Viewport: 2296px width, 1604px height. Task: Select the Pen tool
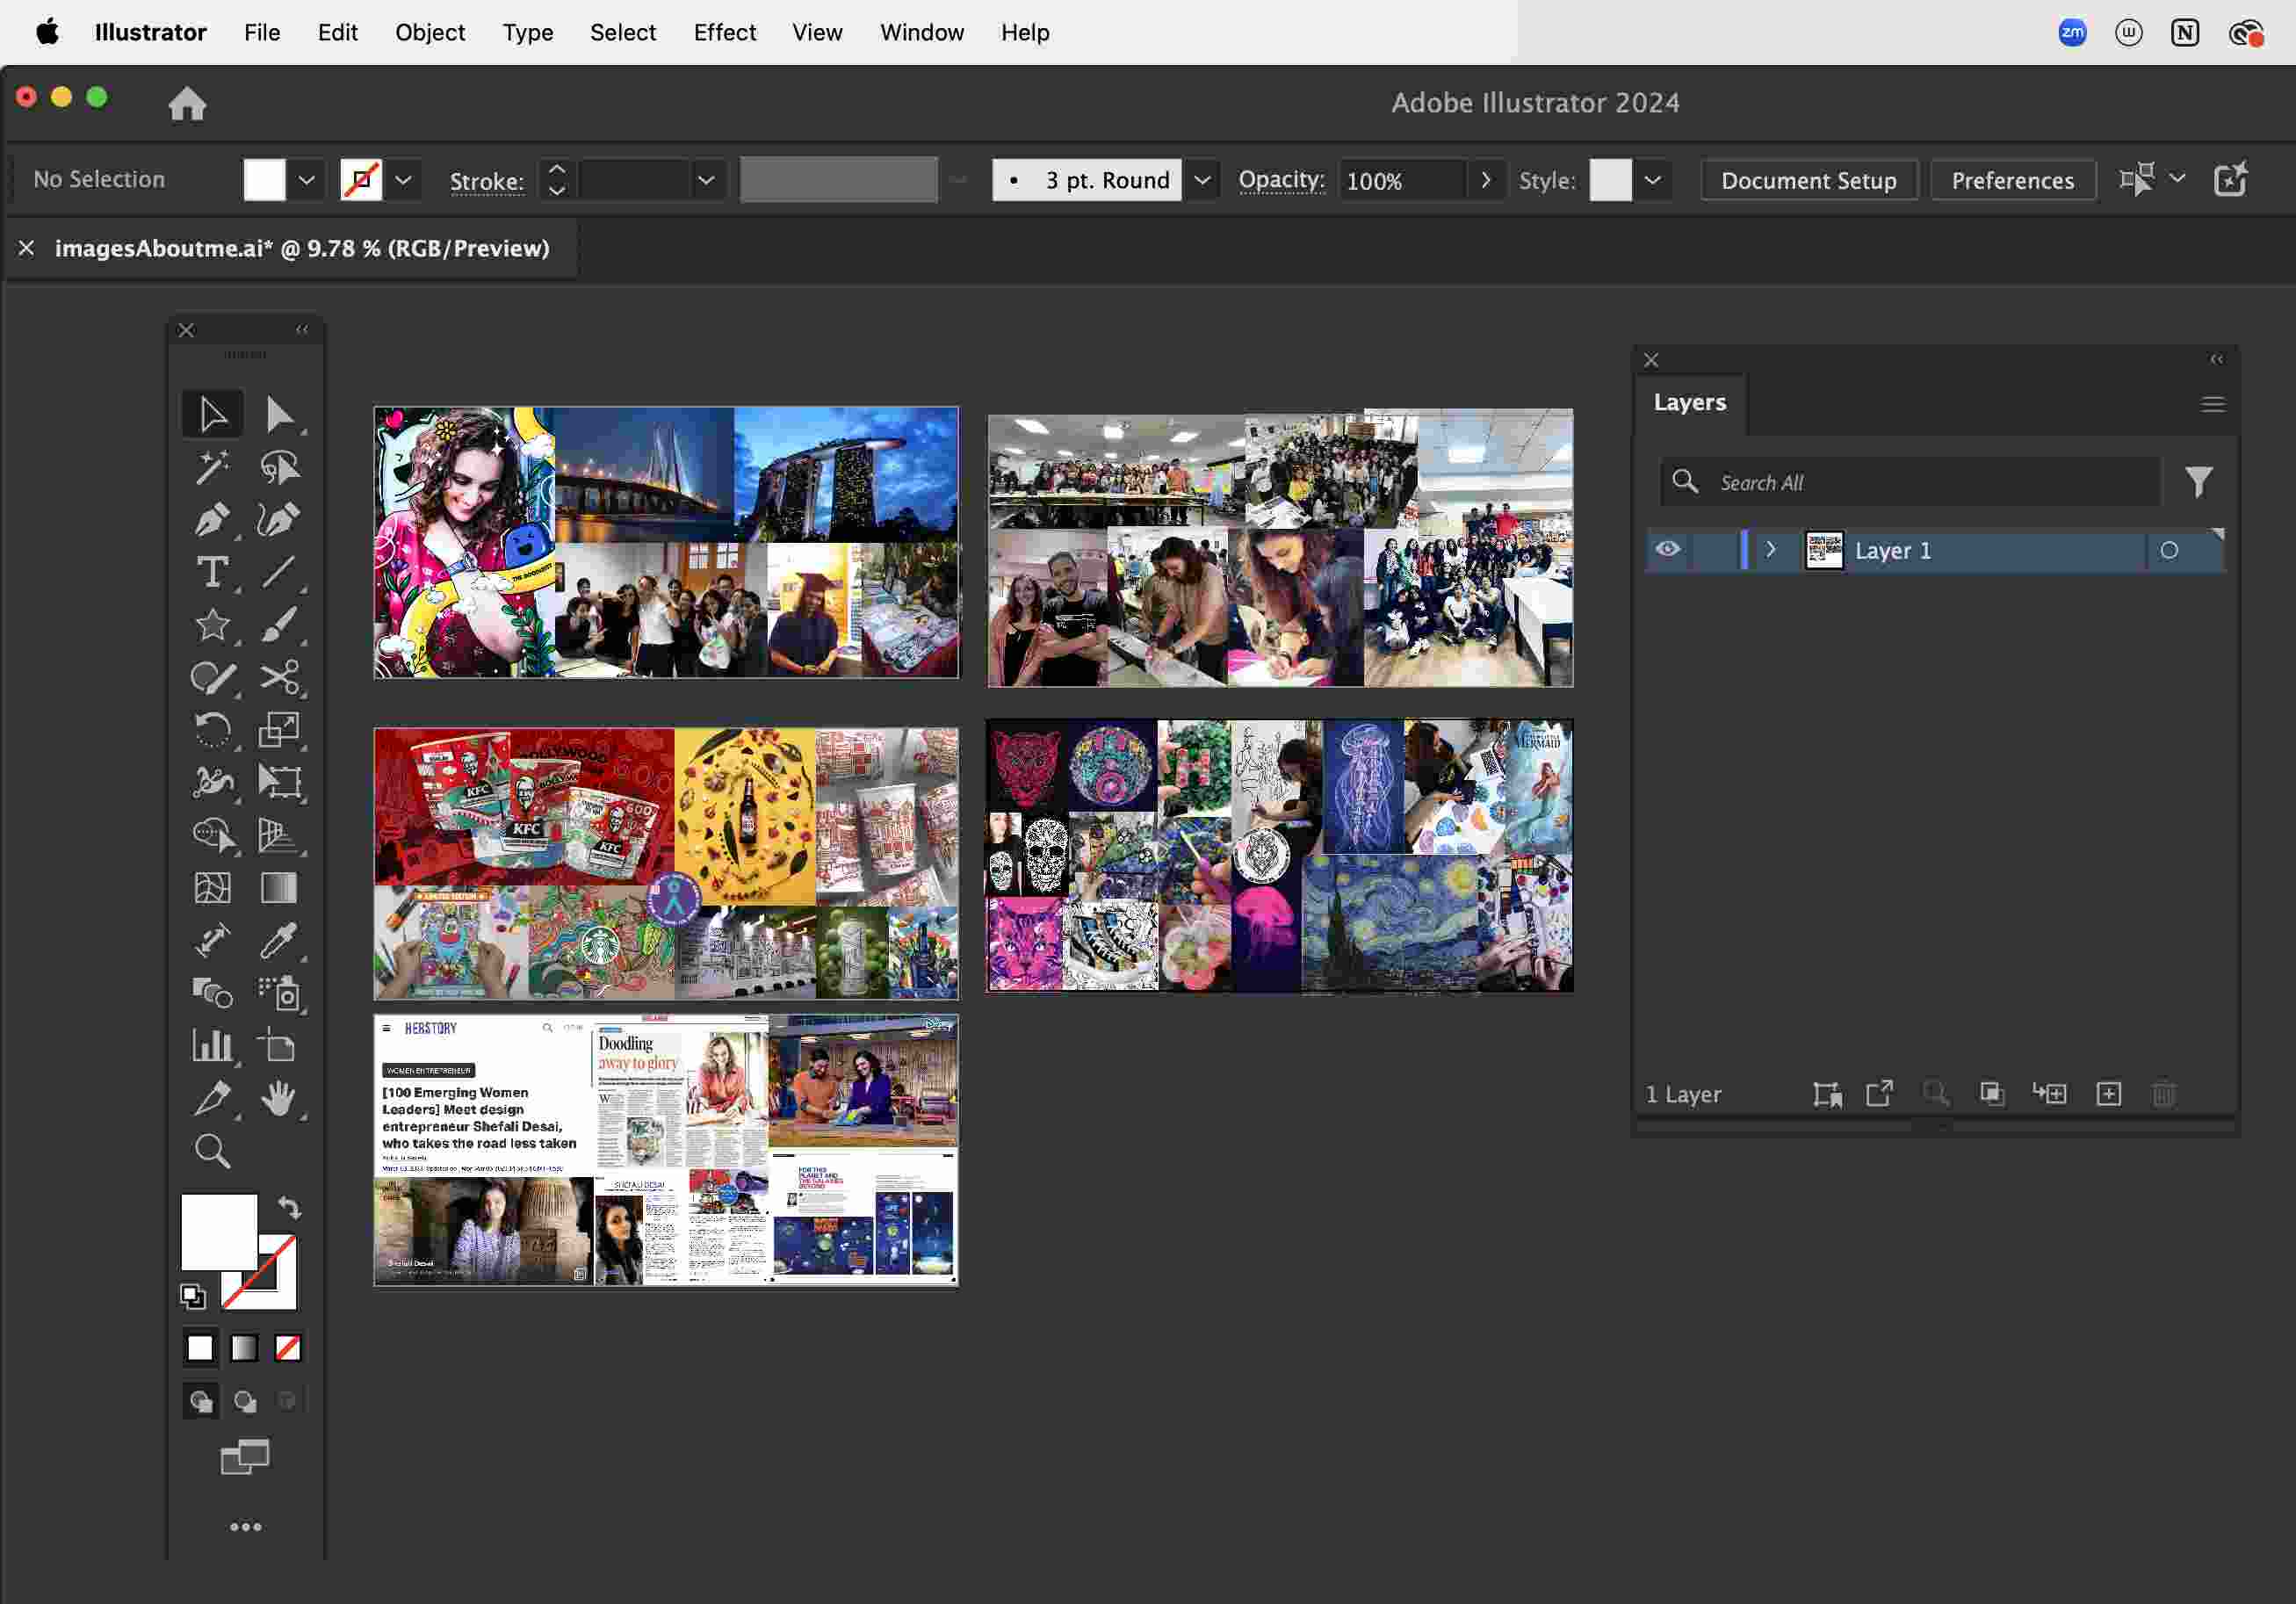pyautogui.click(x=212, y=519)
